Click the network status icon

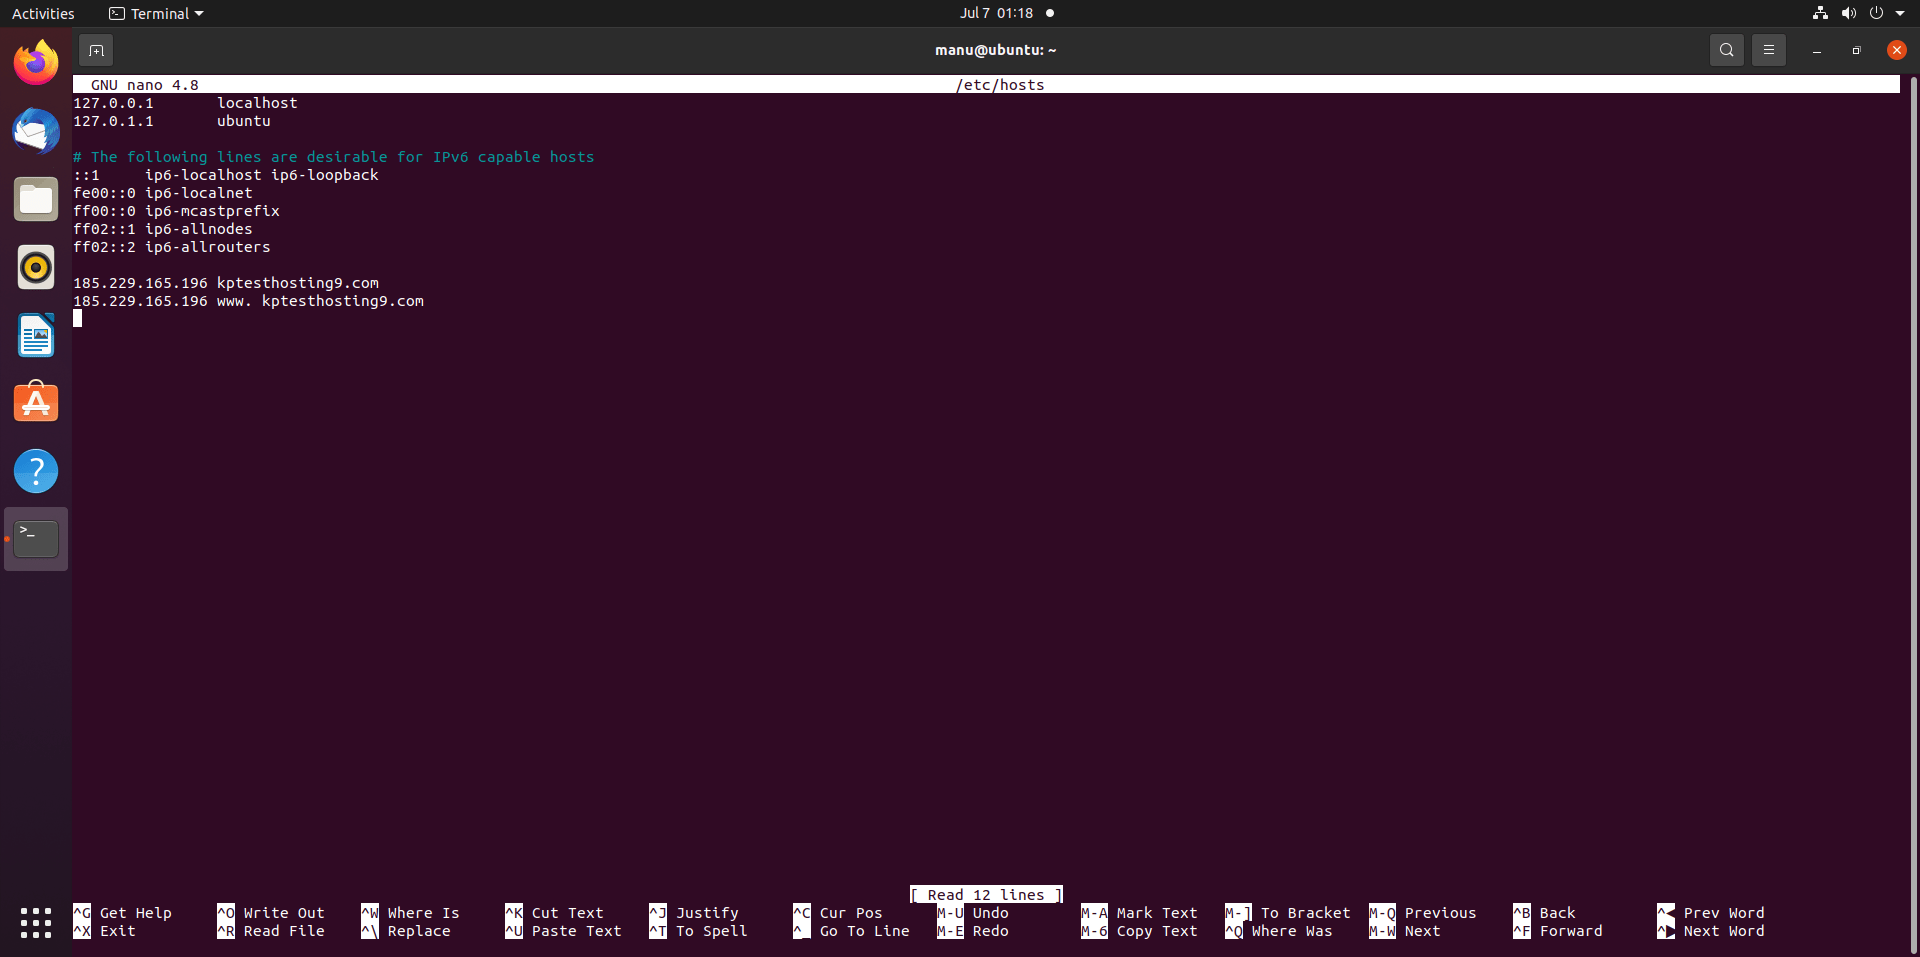1820,14
